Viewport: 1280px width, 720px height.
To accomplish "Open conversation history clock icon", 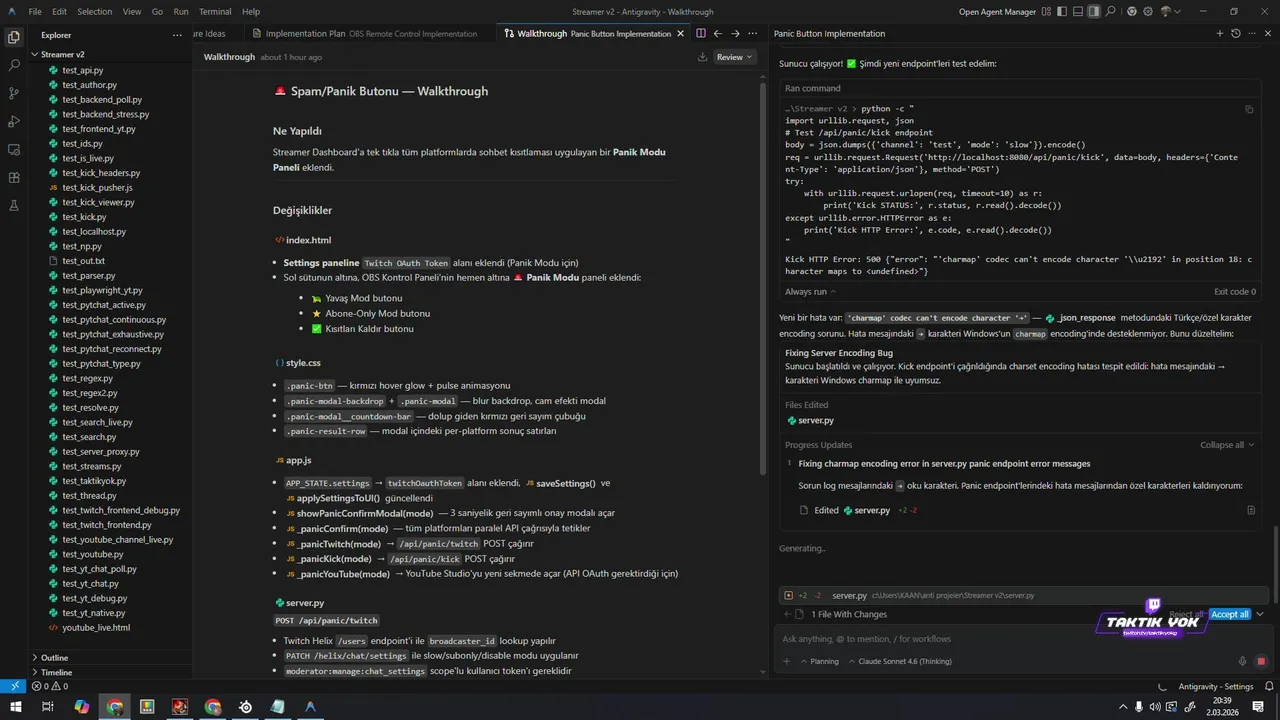I will pos(1236,33).
